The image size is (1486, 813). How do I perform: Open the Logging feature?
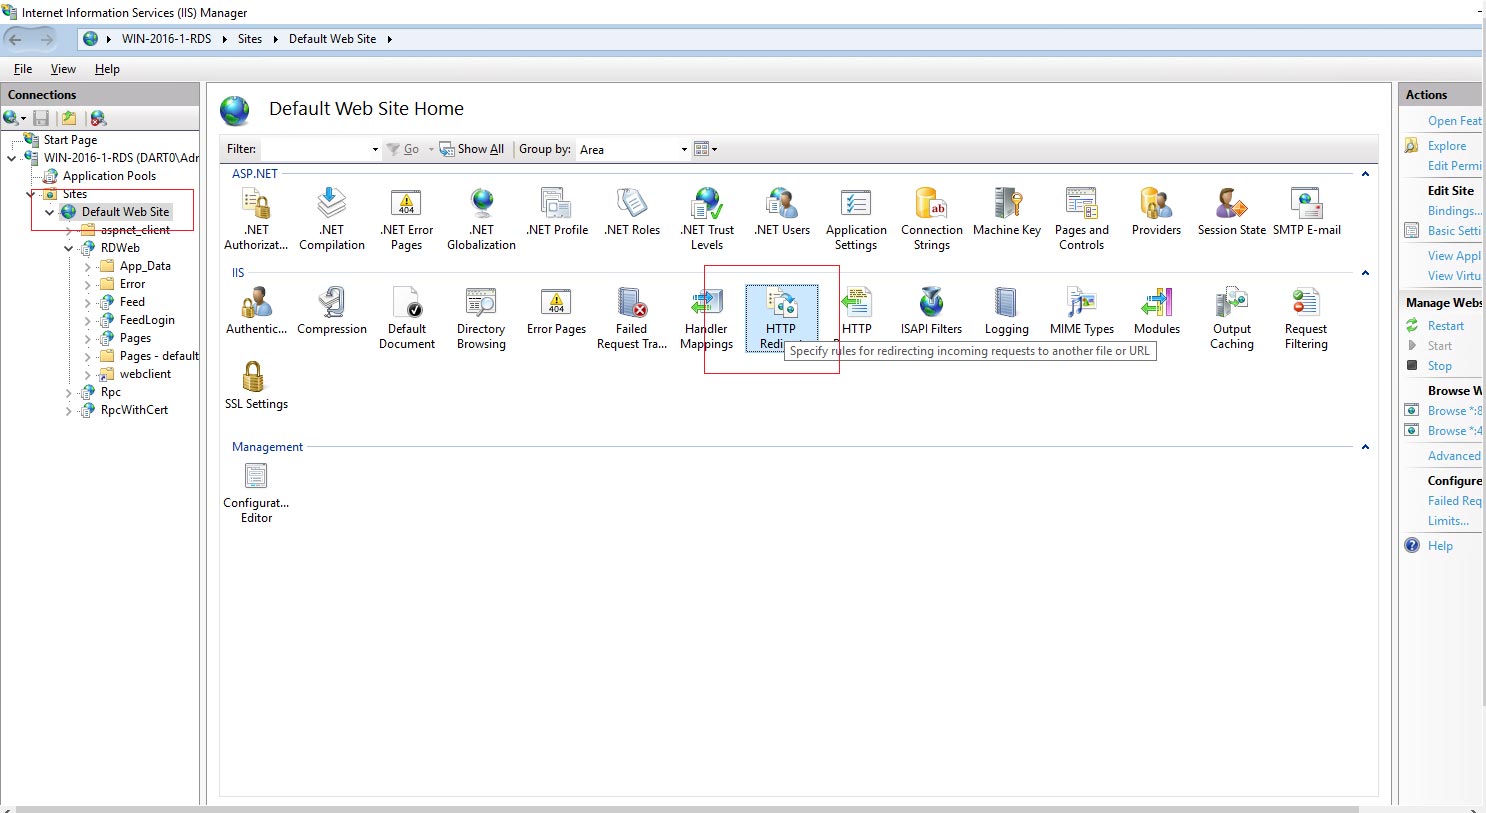(x=1006, y=311)
